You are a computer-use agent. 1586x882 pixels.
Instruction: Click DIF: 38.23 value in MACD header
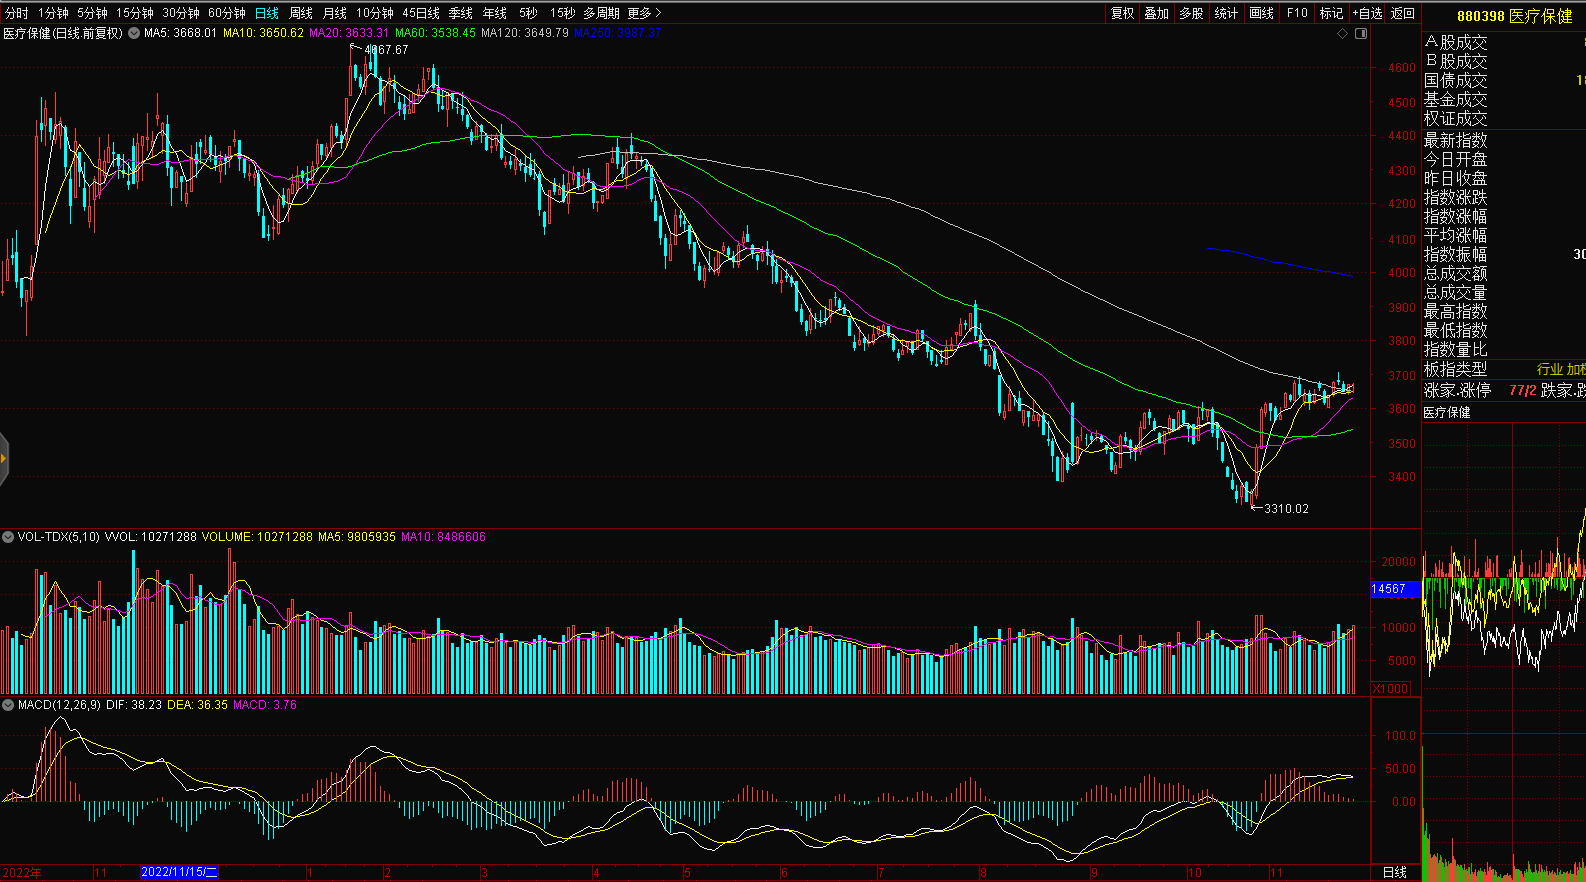(x=134, y=705)
